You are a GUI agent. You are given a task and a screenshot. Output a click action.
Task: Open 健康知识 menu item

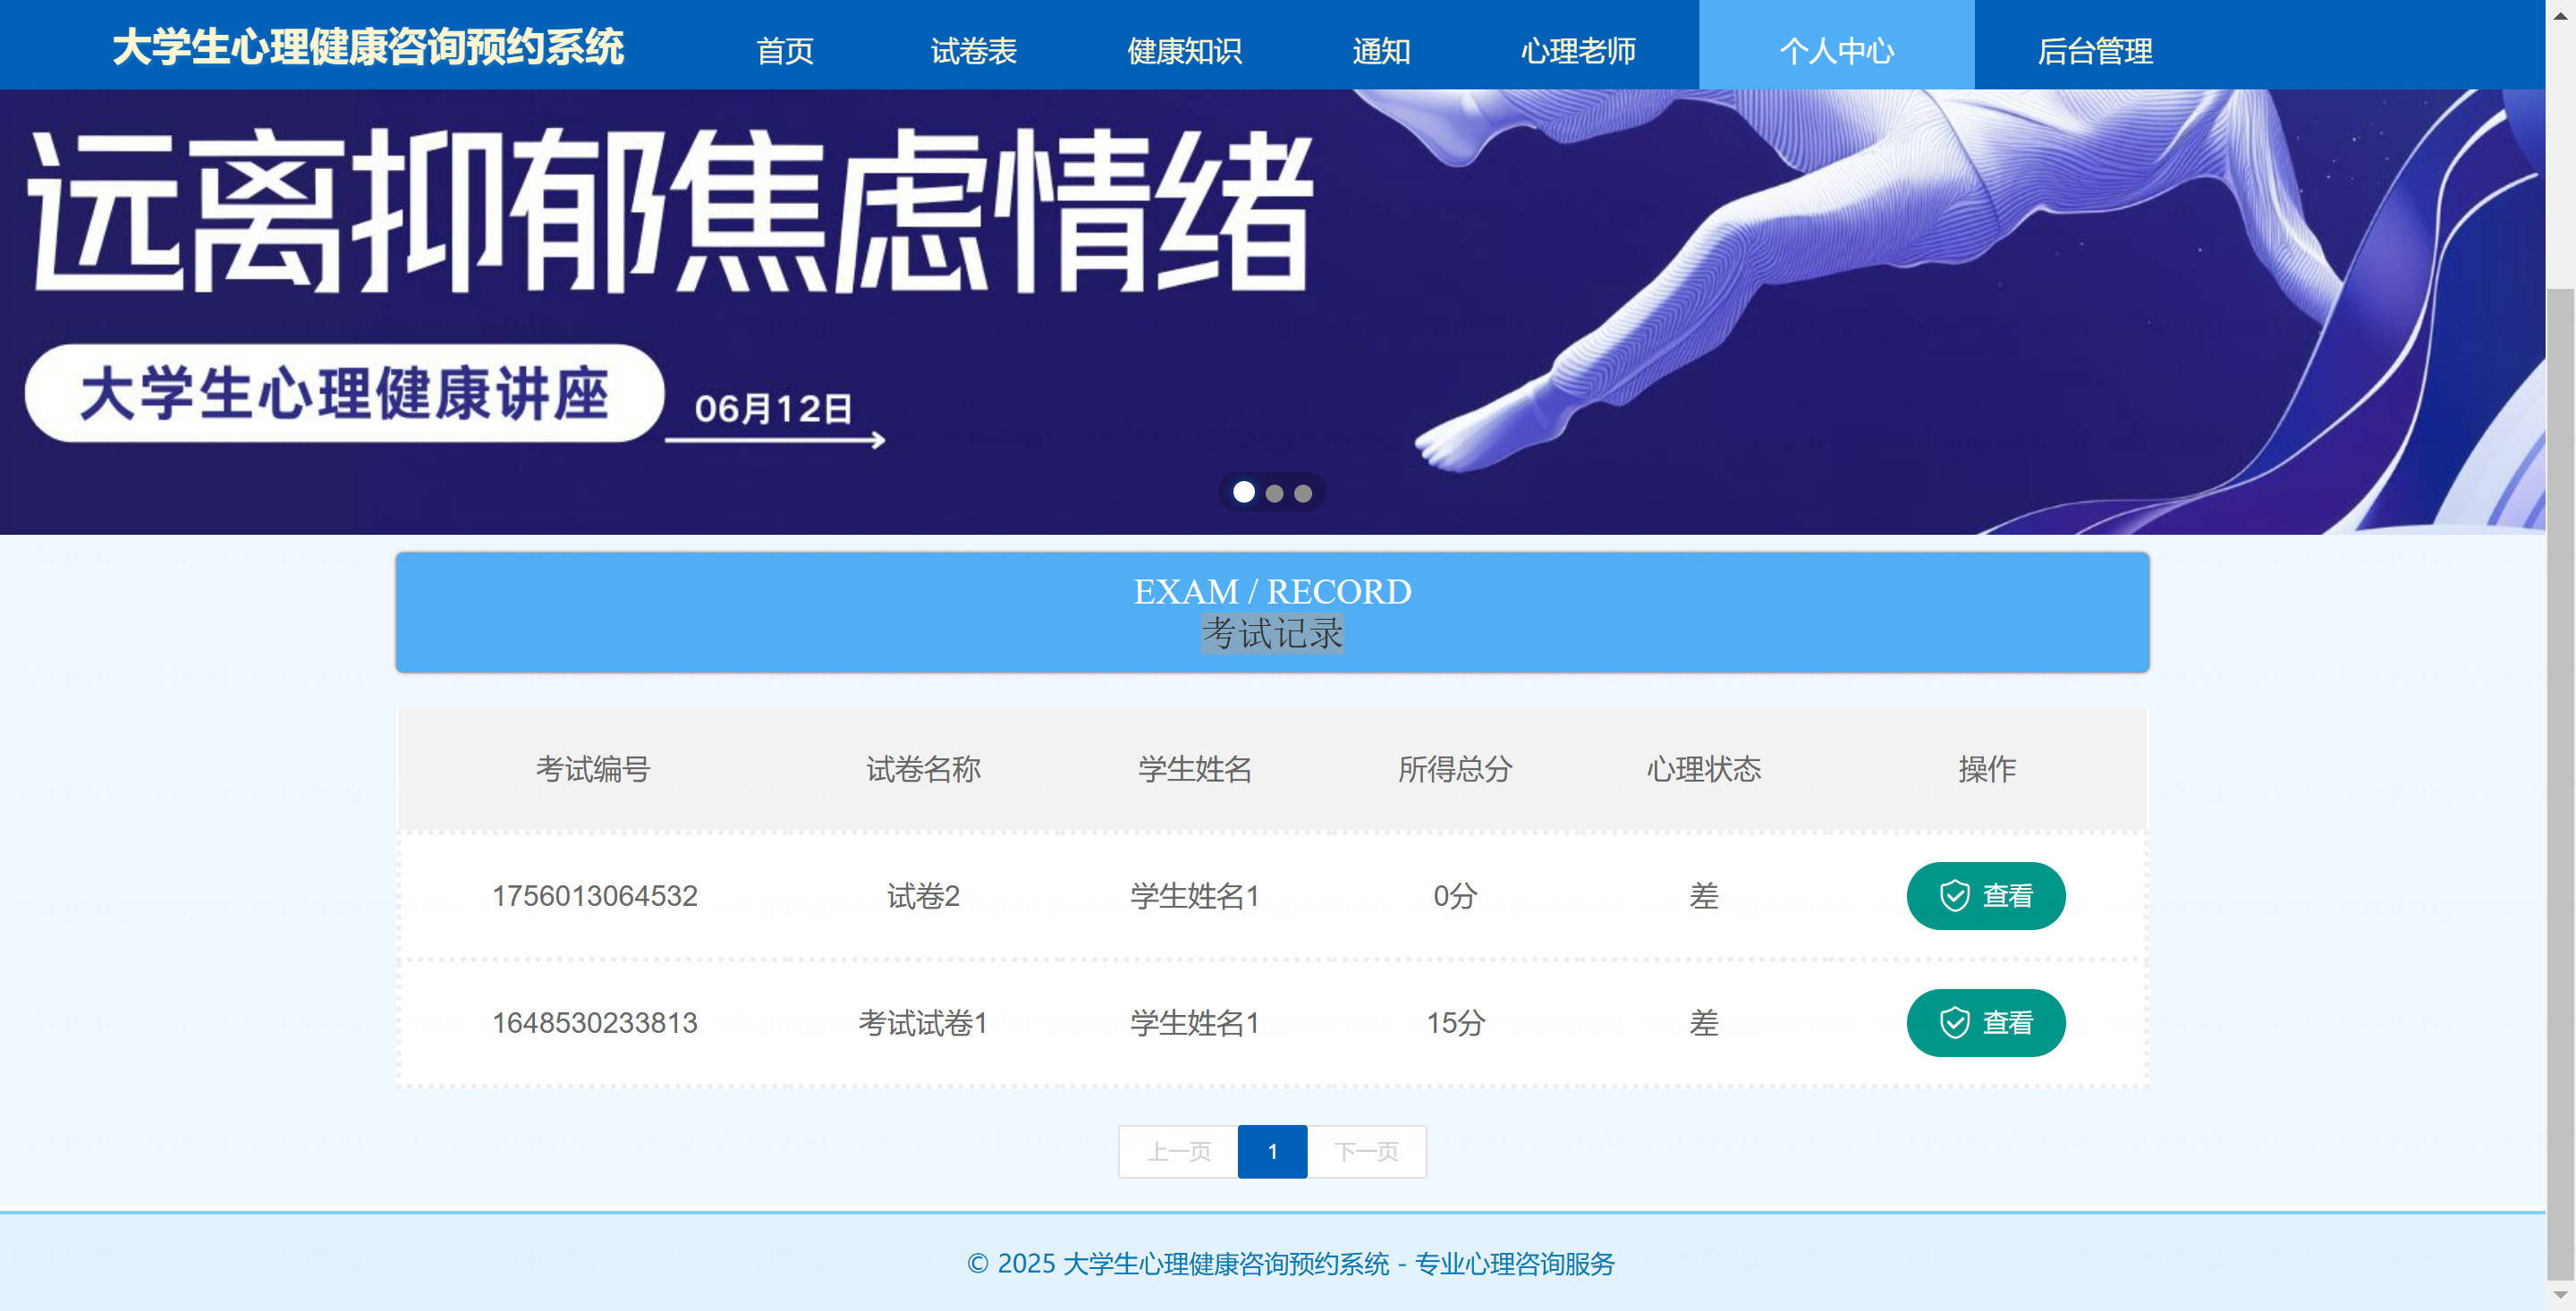click(1184, 50)
